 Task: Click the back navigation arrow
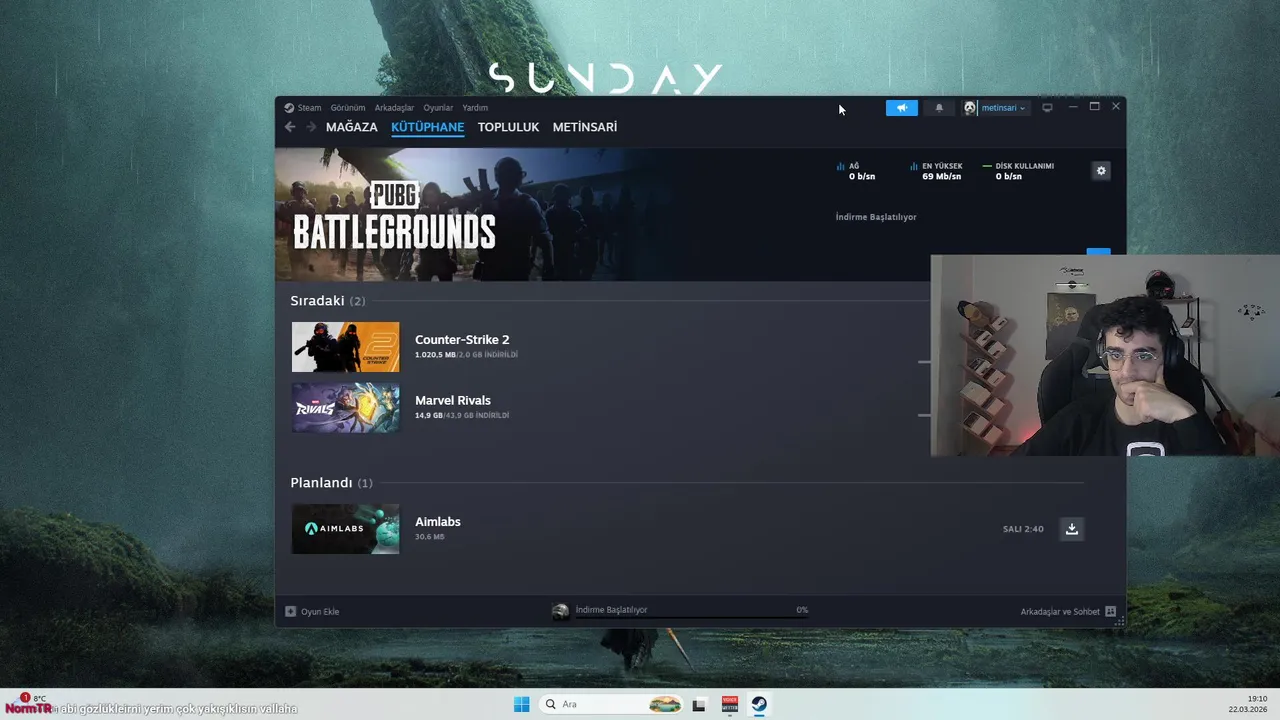tap(290, 127)
